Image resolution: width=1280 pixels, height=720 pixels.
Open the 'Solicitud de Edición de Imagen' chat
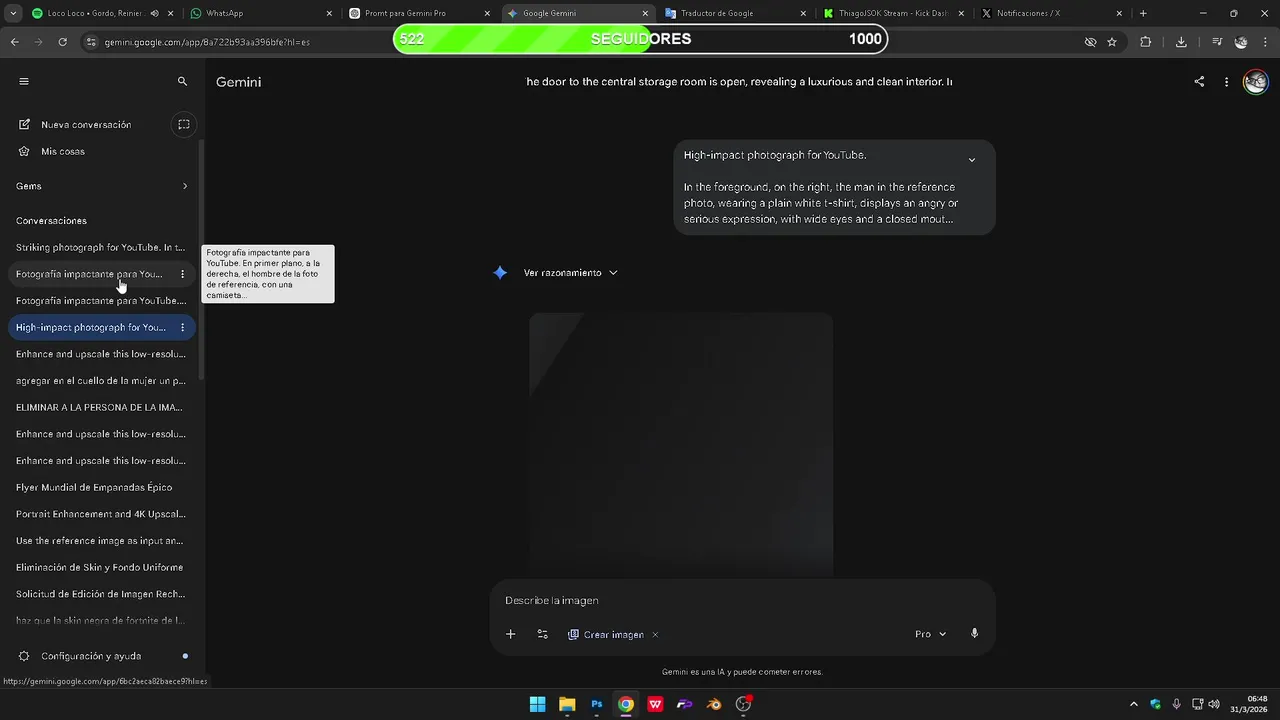pos(100,594)
